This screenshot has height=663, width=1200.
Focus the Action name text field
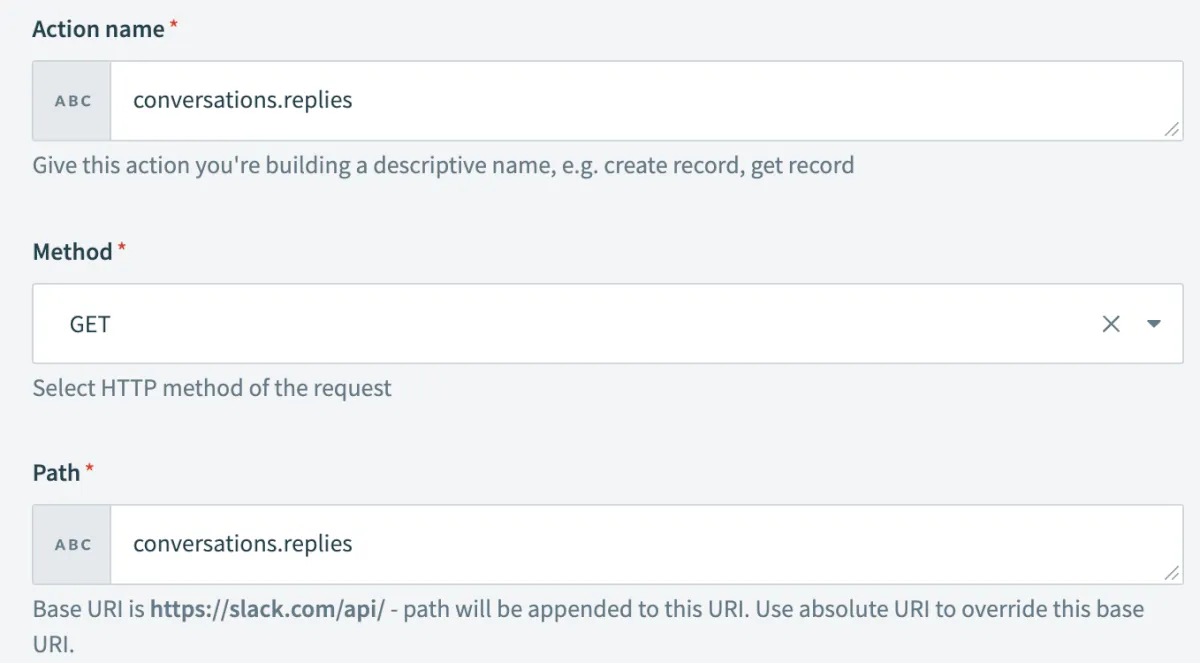pyautogui.click(x=640, y=101)
